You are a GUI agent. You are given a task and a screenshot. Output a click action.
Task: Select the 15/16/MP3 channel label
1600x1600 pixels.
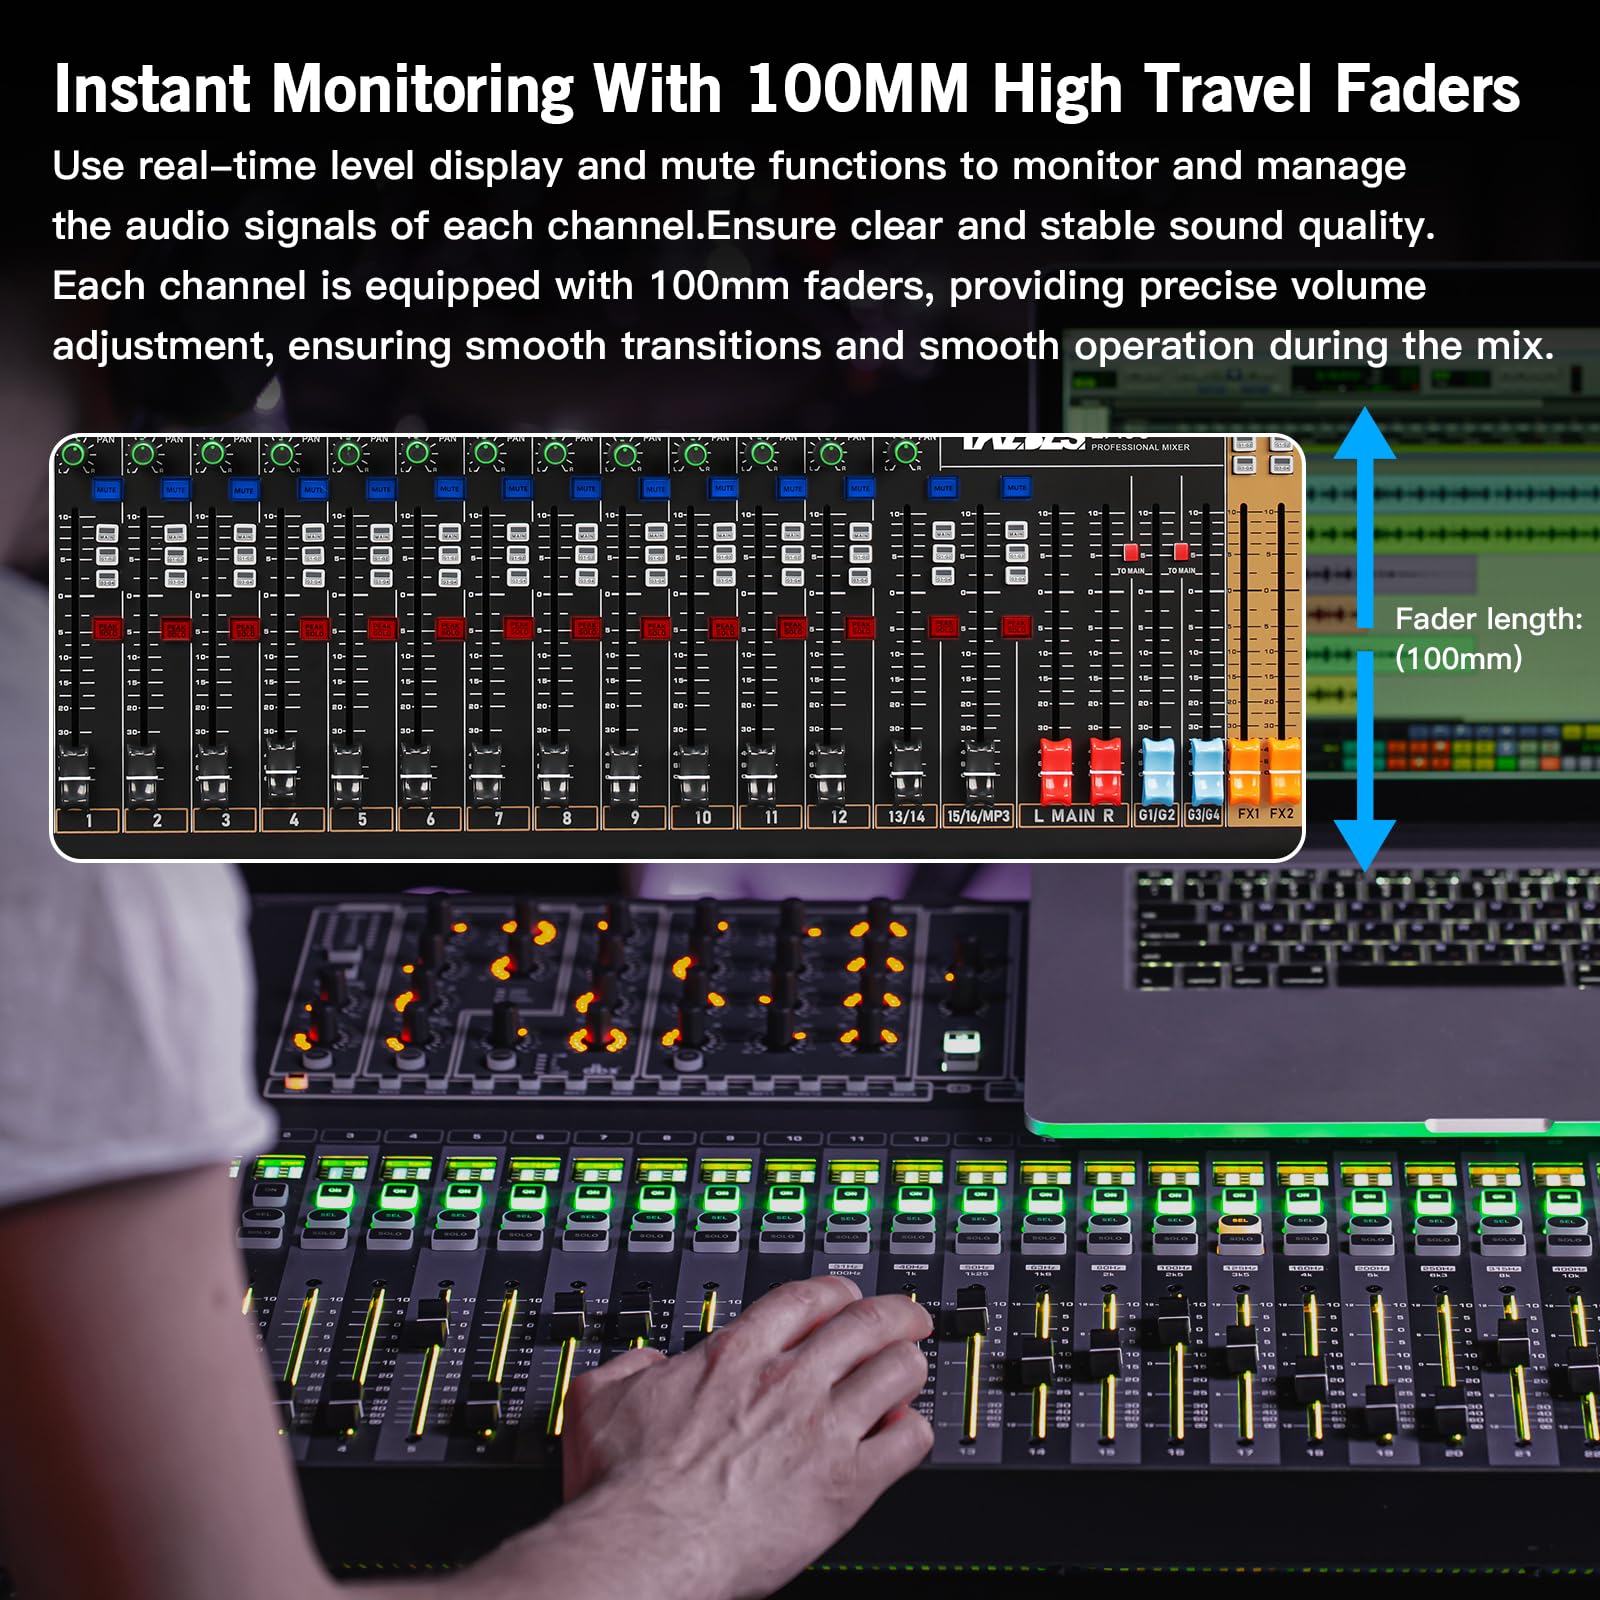[980, 815]
